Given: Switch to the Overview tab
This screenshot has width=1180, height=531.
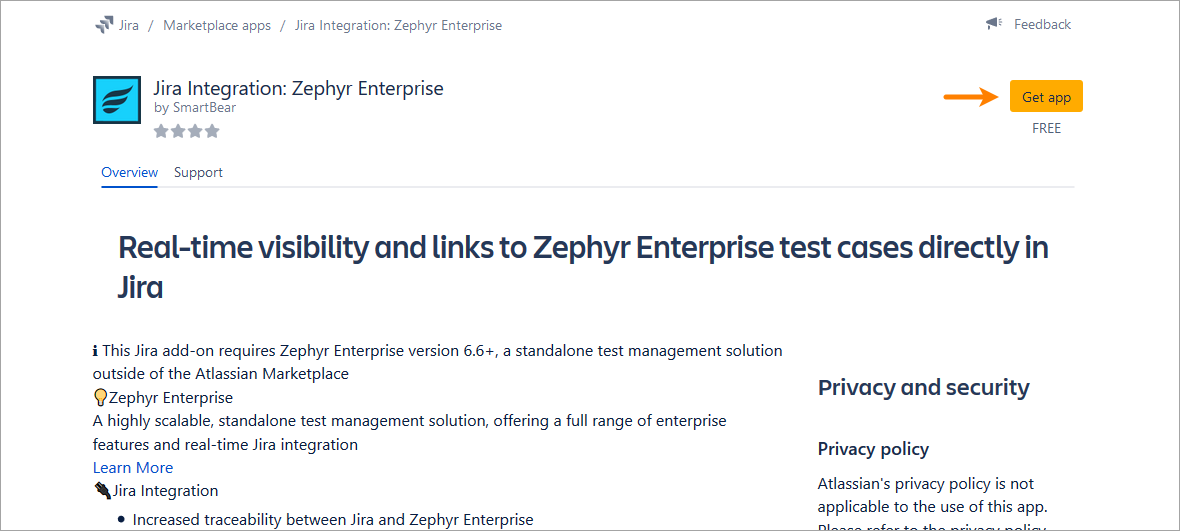Looking at the screenshot, I should tap(129, 172).
